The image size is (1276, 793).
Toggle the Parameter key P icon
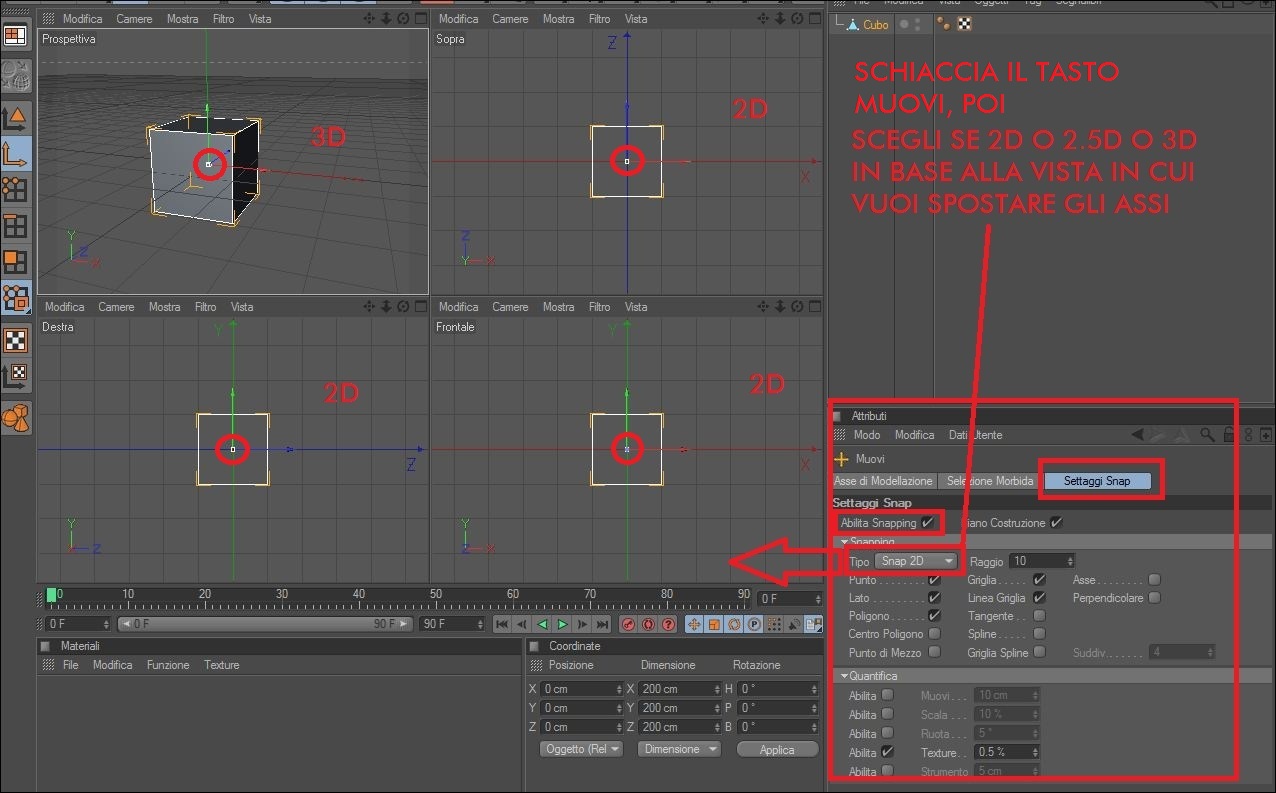tap(752, 624)
